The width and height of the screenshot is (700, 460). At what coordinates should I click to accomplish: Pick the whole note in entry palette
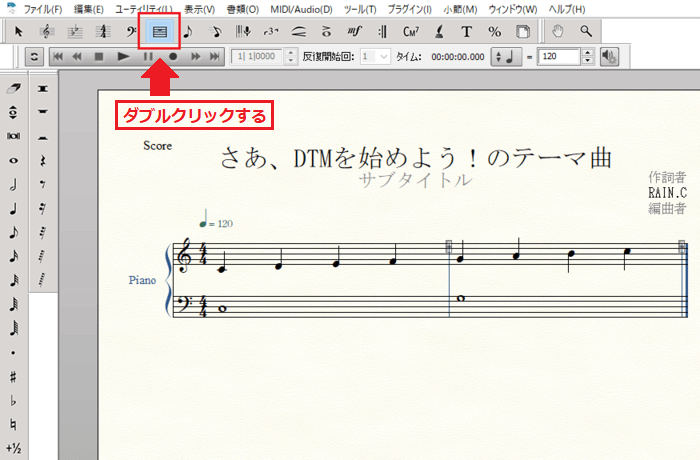pyautogui.click(x=14, y=160)
